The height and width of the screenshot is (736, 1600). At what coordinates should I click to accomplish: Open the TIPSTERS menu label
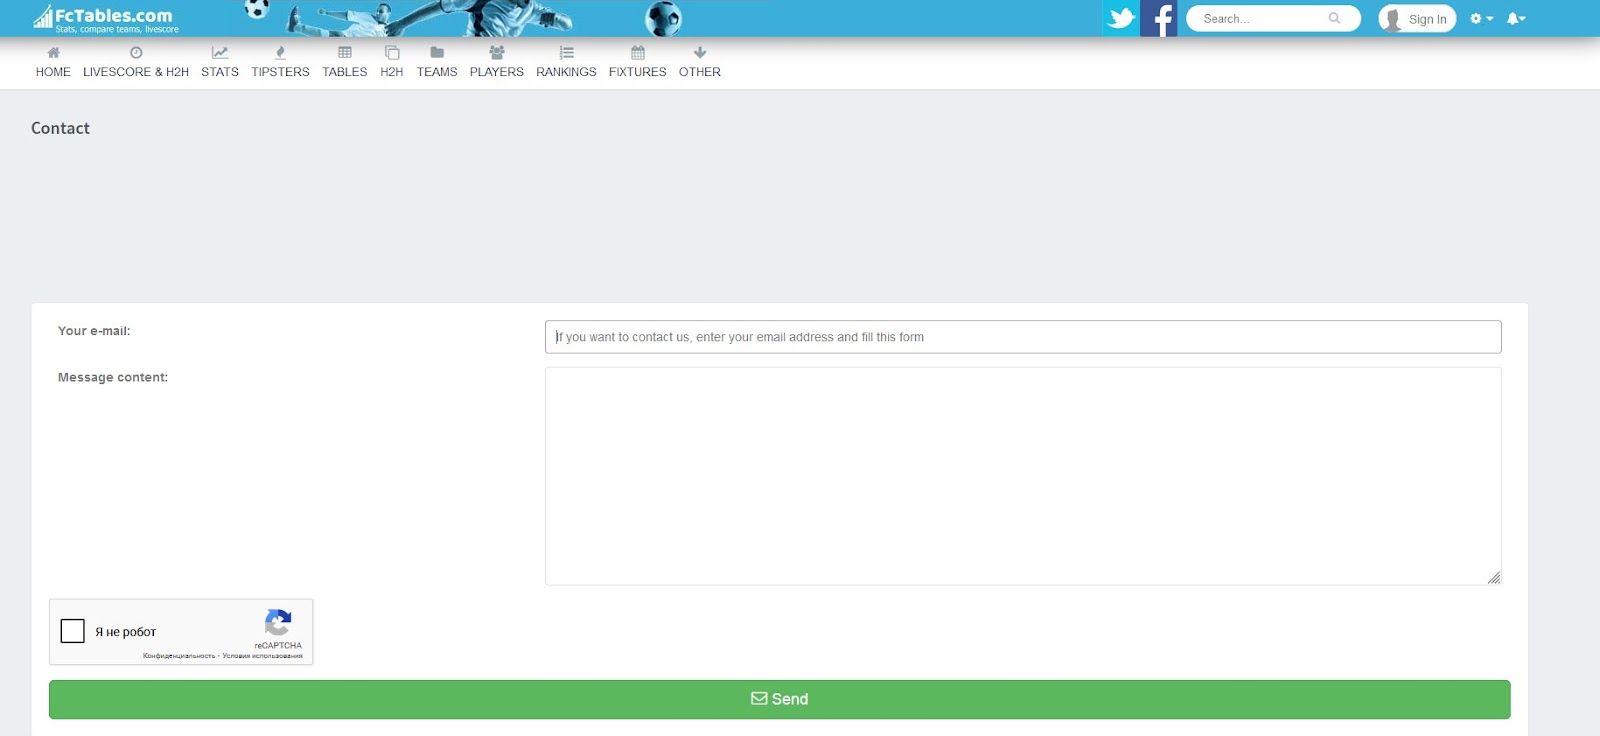[x=280, y=72]
